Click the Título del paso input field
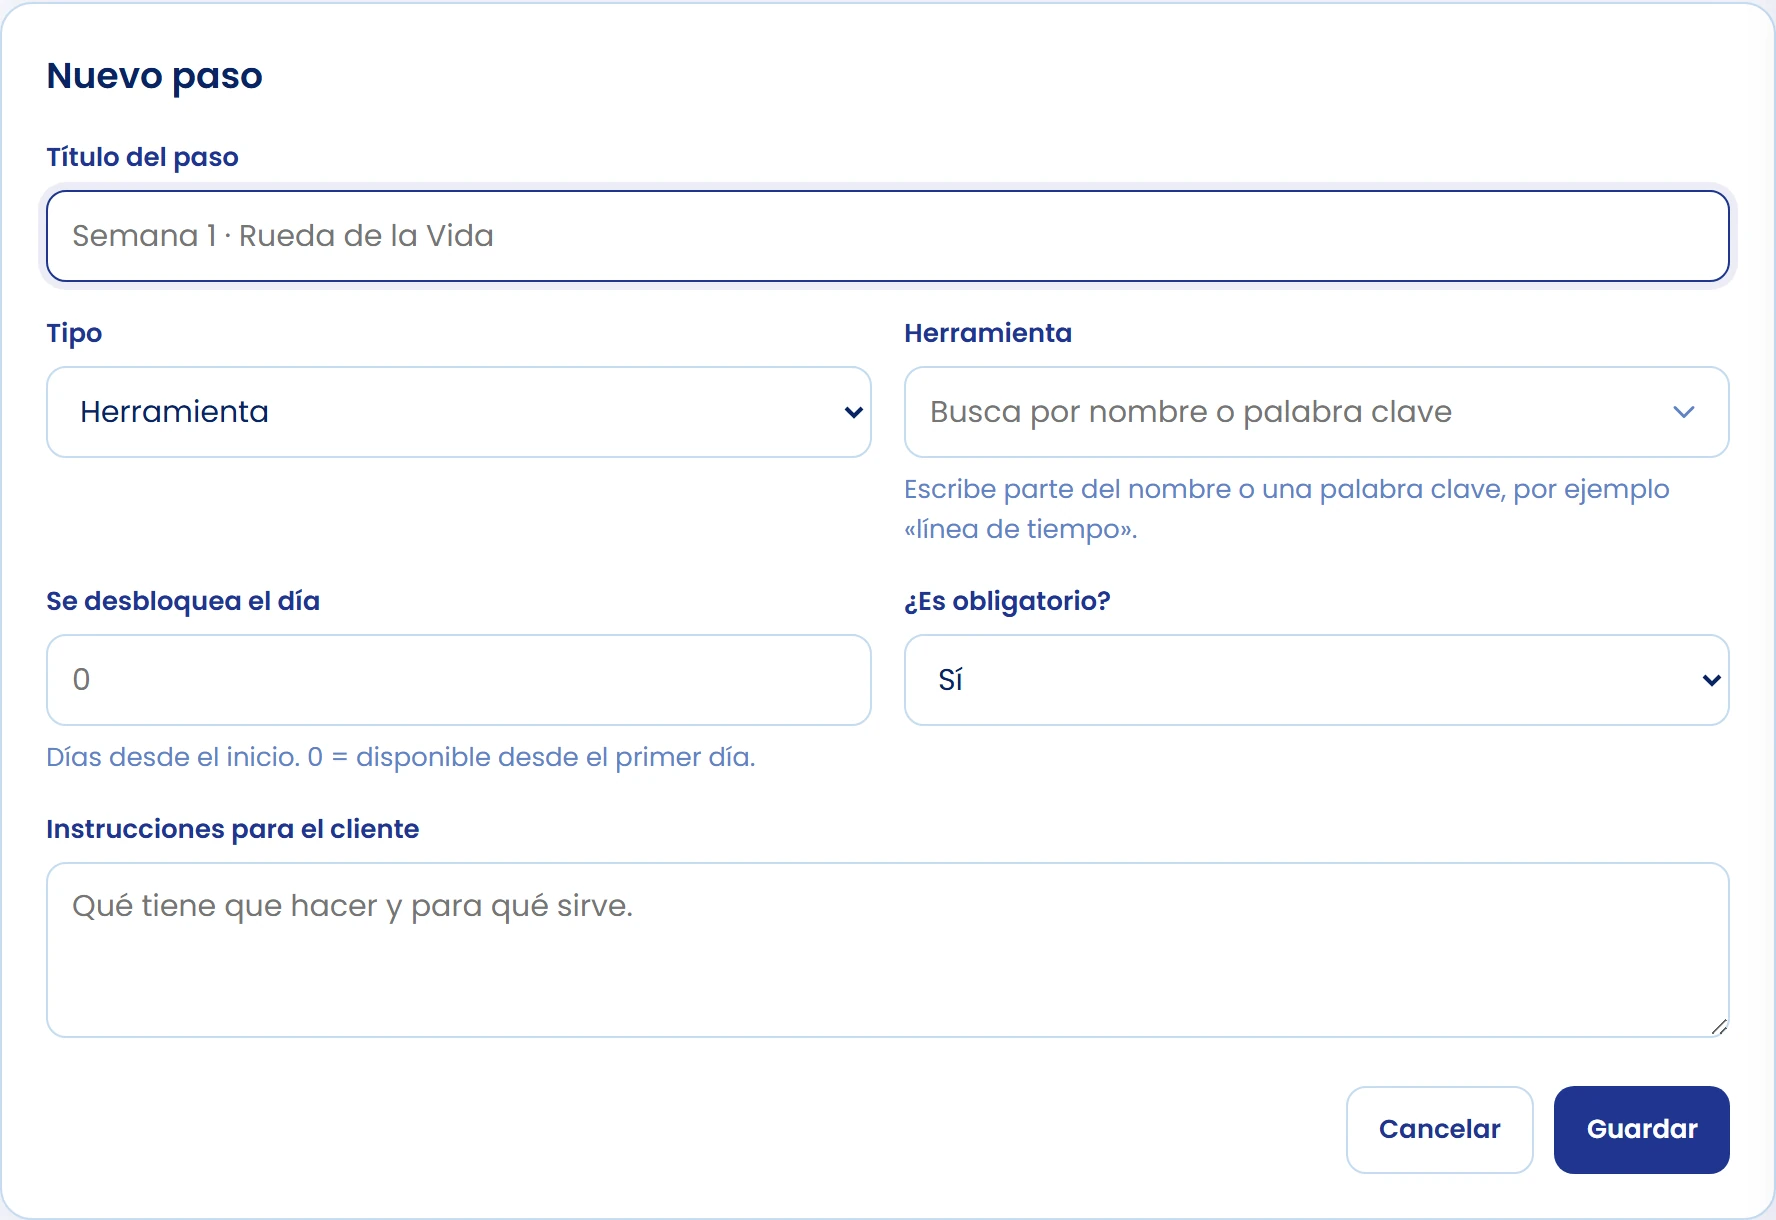Image resolution: width=1776 pixels, height=1220 pixels. [887, 236]
